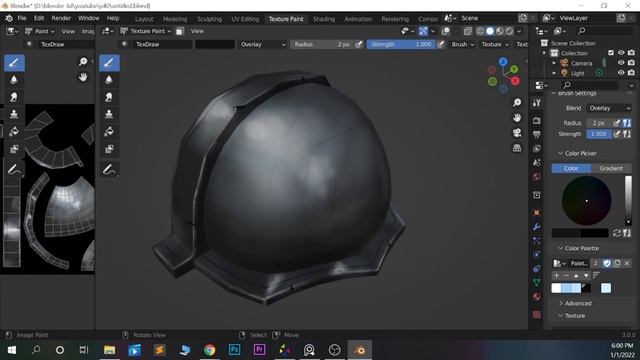The width and height of the screenshot is (640, 360).
Task: Click the 3D viewport zoom magnifier icon
Action: (517, 102)
